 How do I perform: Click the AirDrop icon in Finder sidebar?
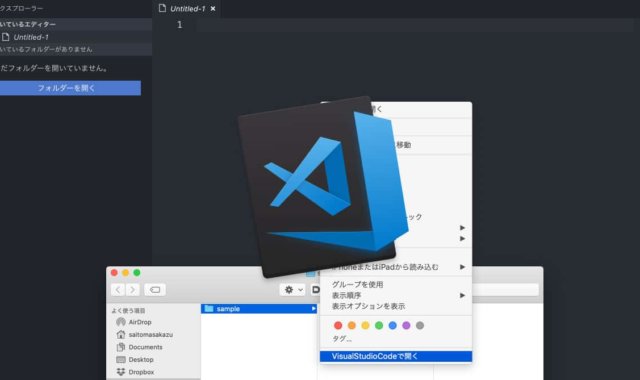point(121,322)
